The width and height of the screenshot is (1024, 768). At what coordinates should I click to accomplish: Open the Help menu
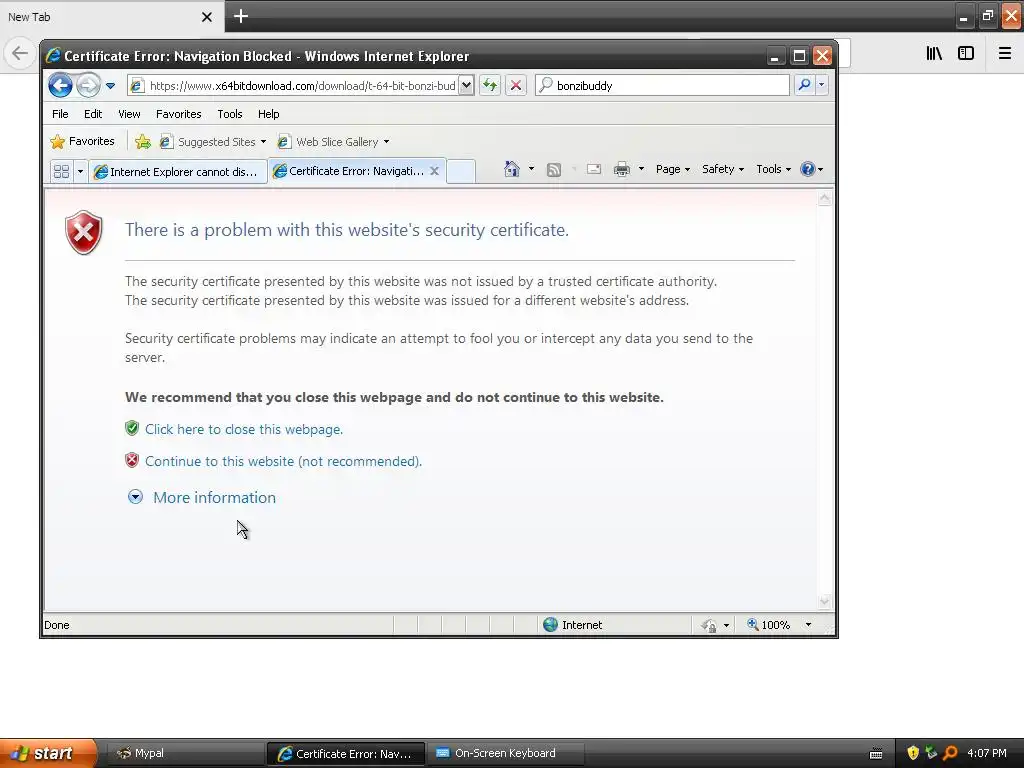(x=268, y=114)
